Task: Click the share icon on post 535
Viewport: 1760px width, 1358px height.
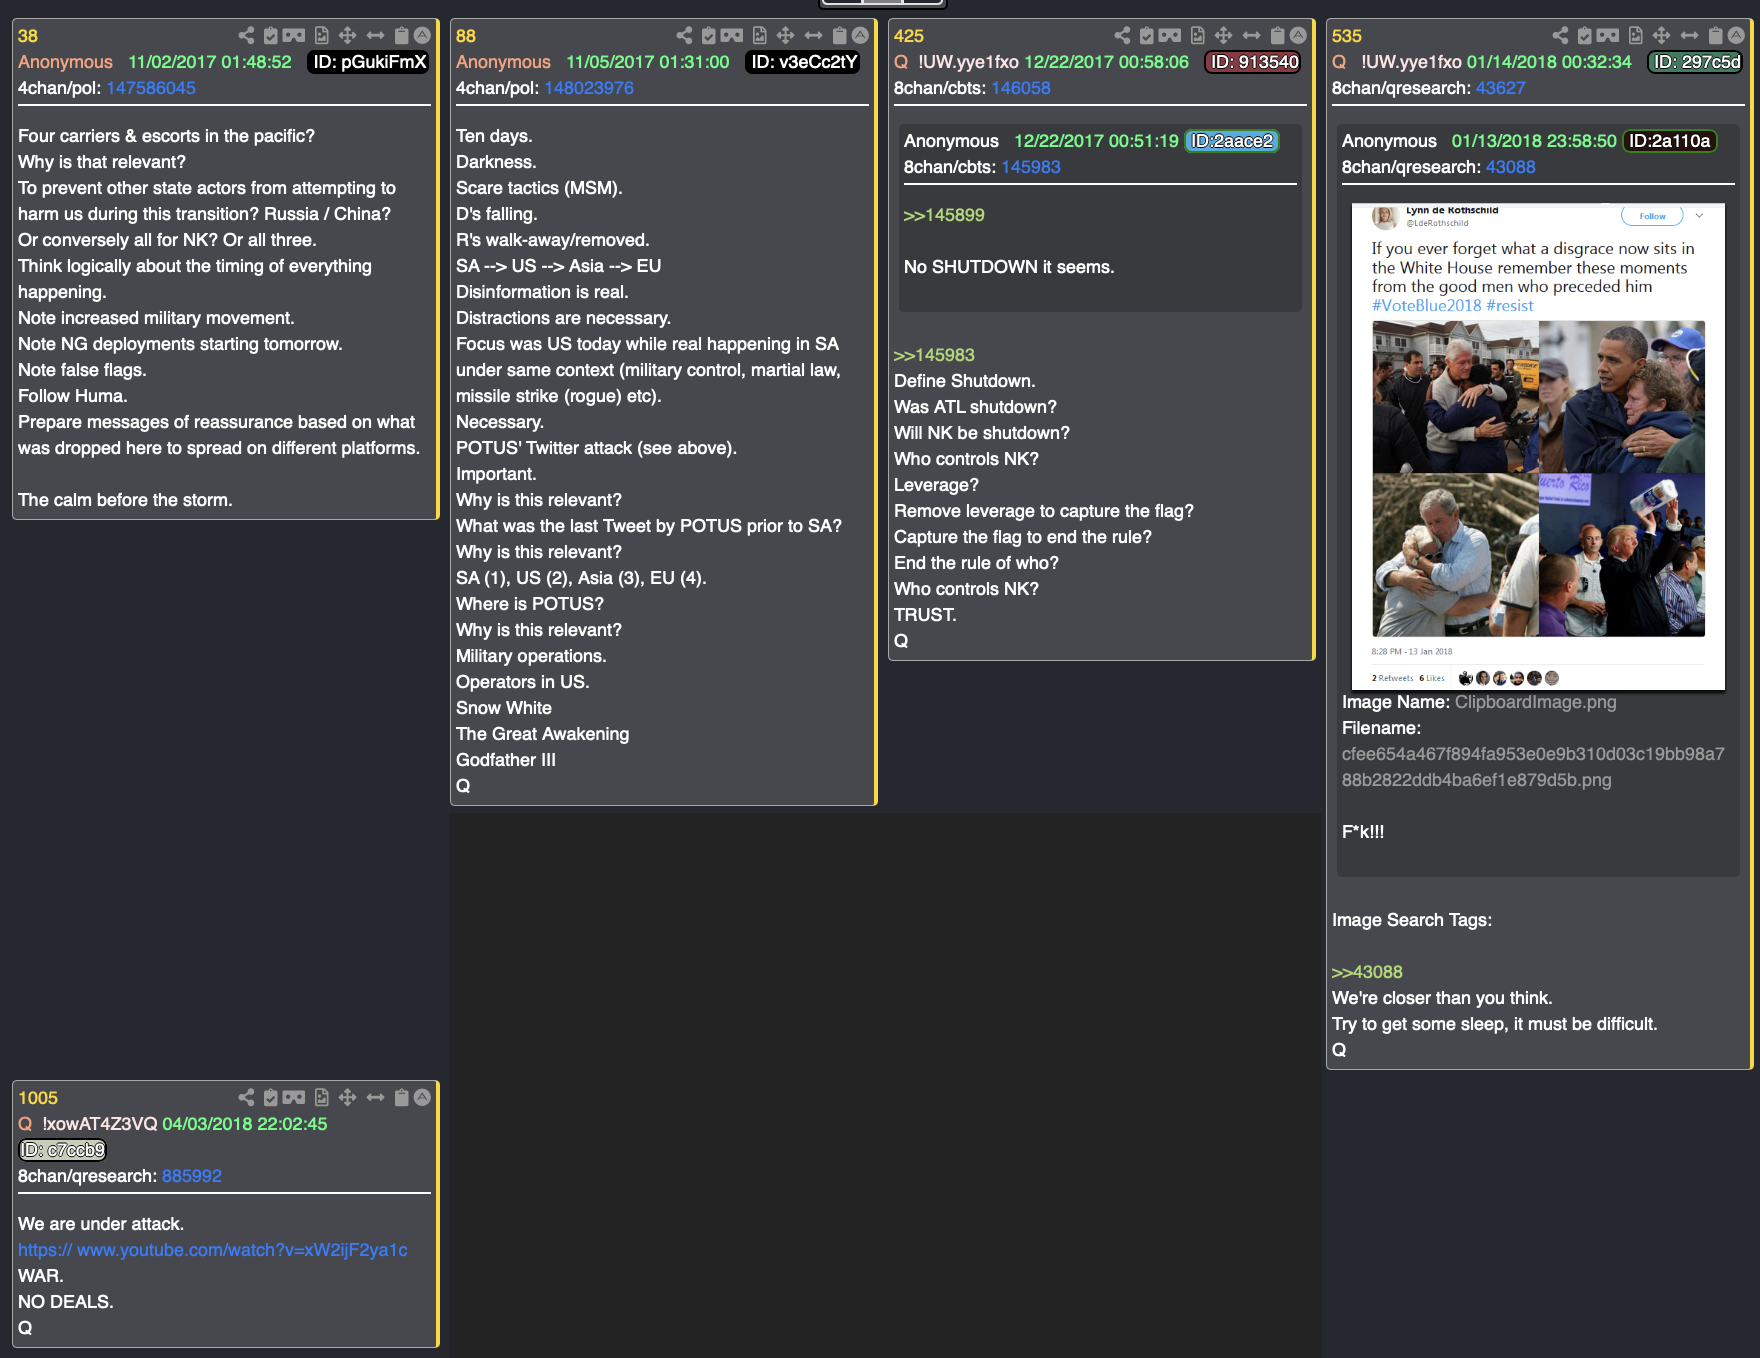Action: coord(1560,35)
